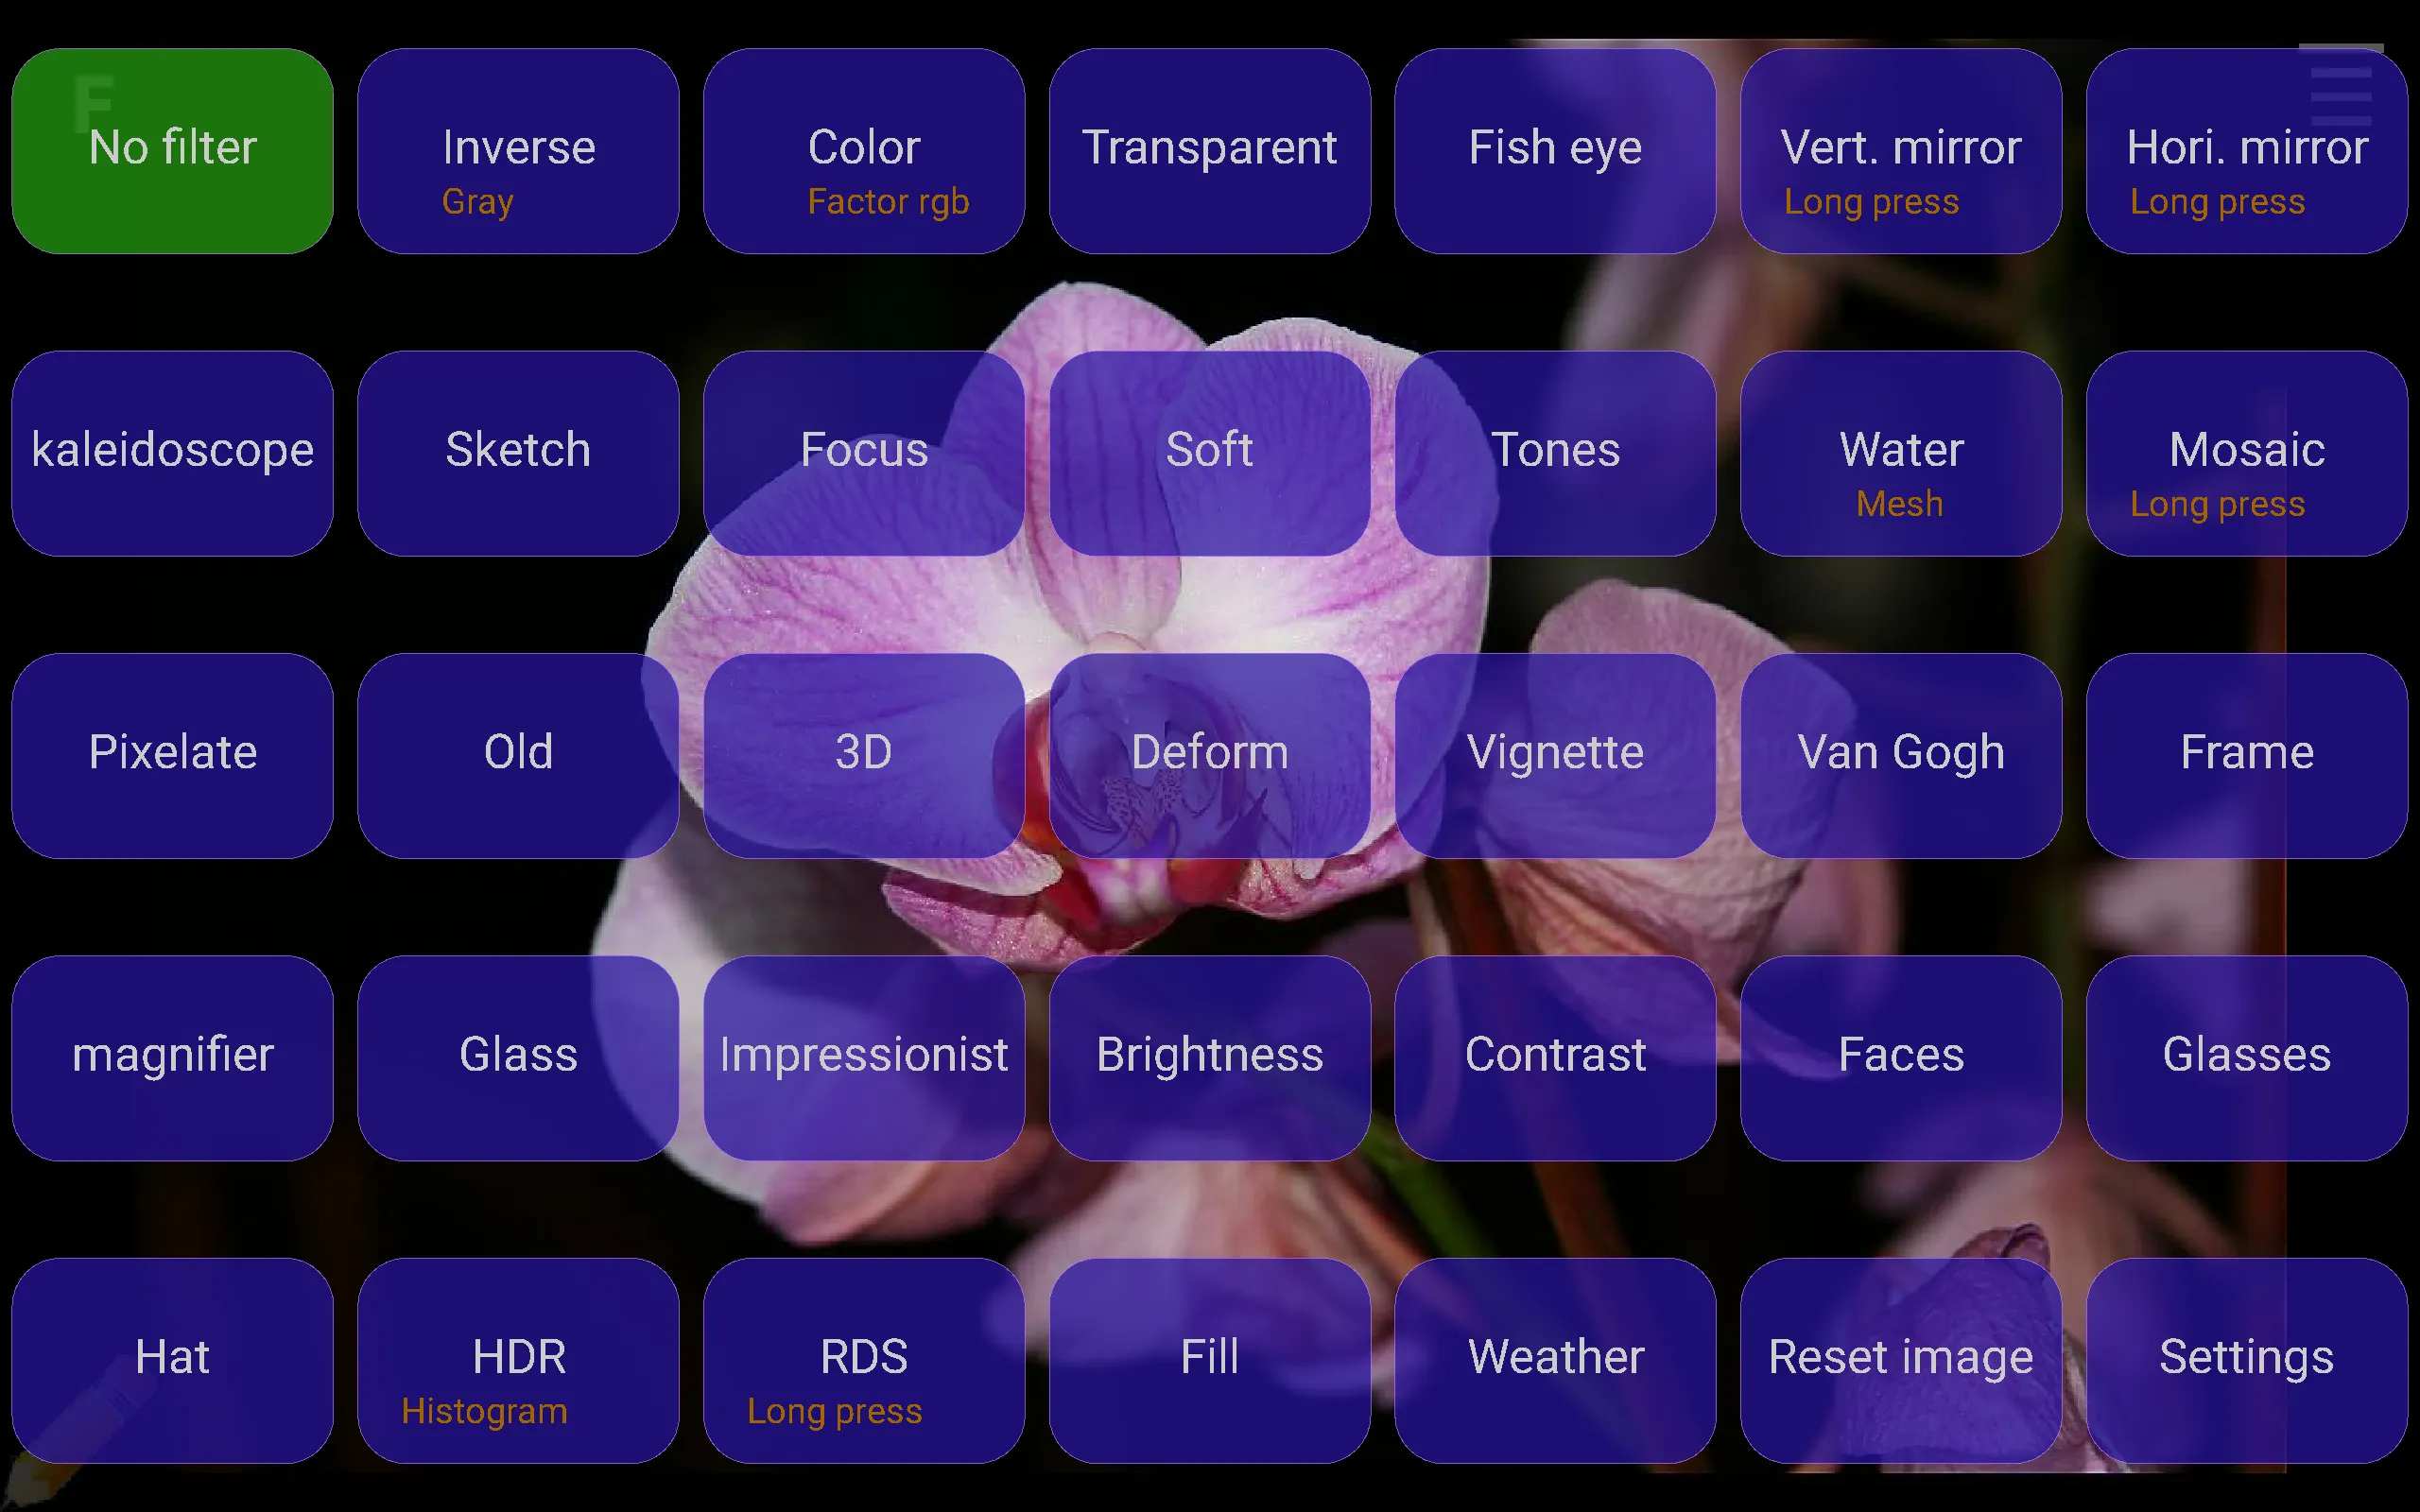Select the Fish eye filter
The image size is (2420, 1512).
1556,146
